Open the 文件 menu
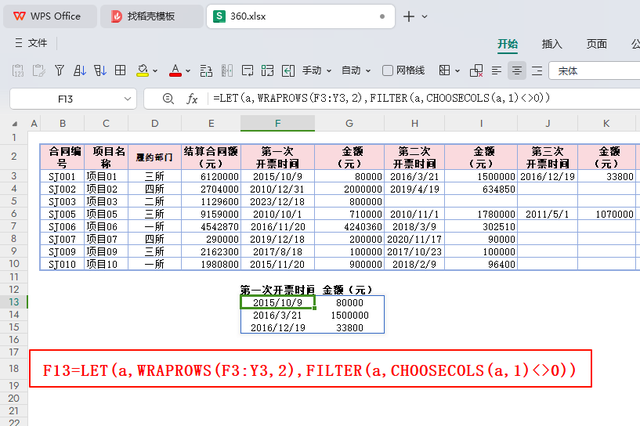Screen dimensions: 640x426 pos(31,43)
